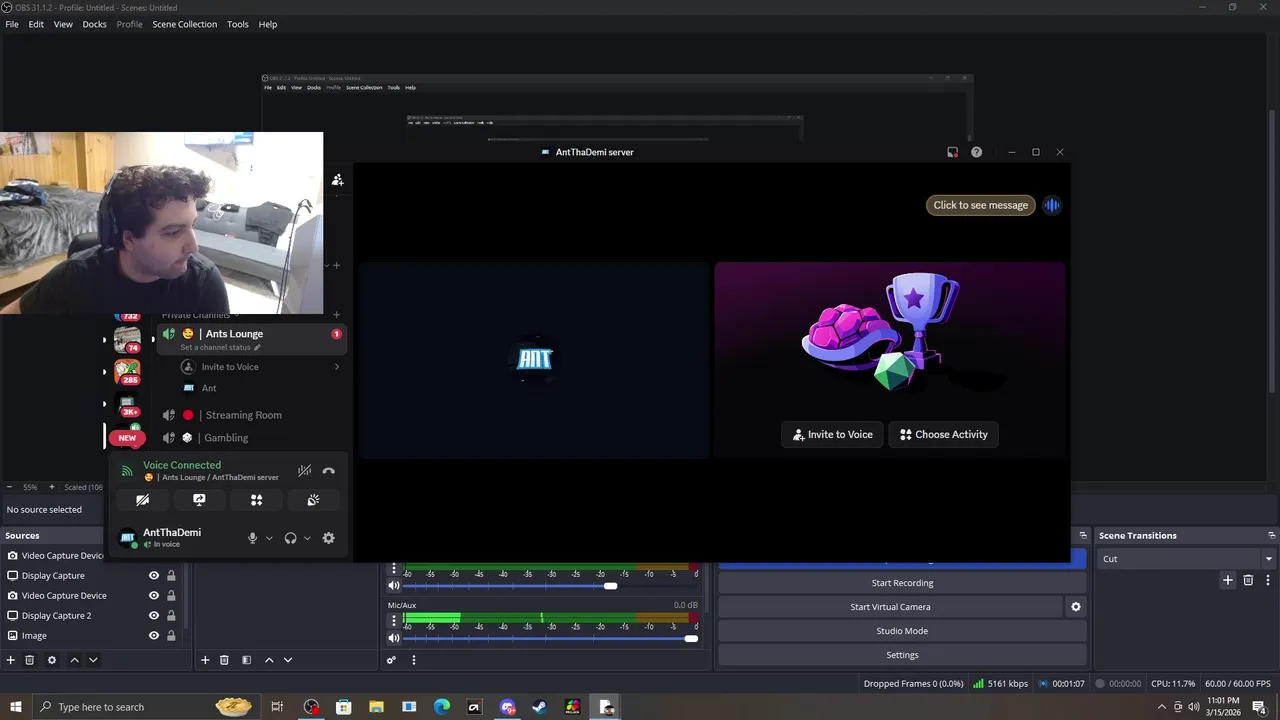Open Discord soundboard icon in voice panel

point(313,500)
